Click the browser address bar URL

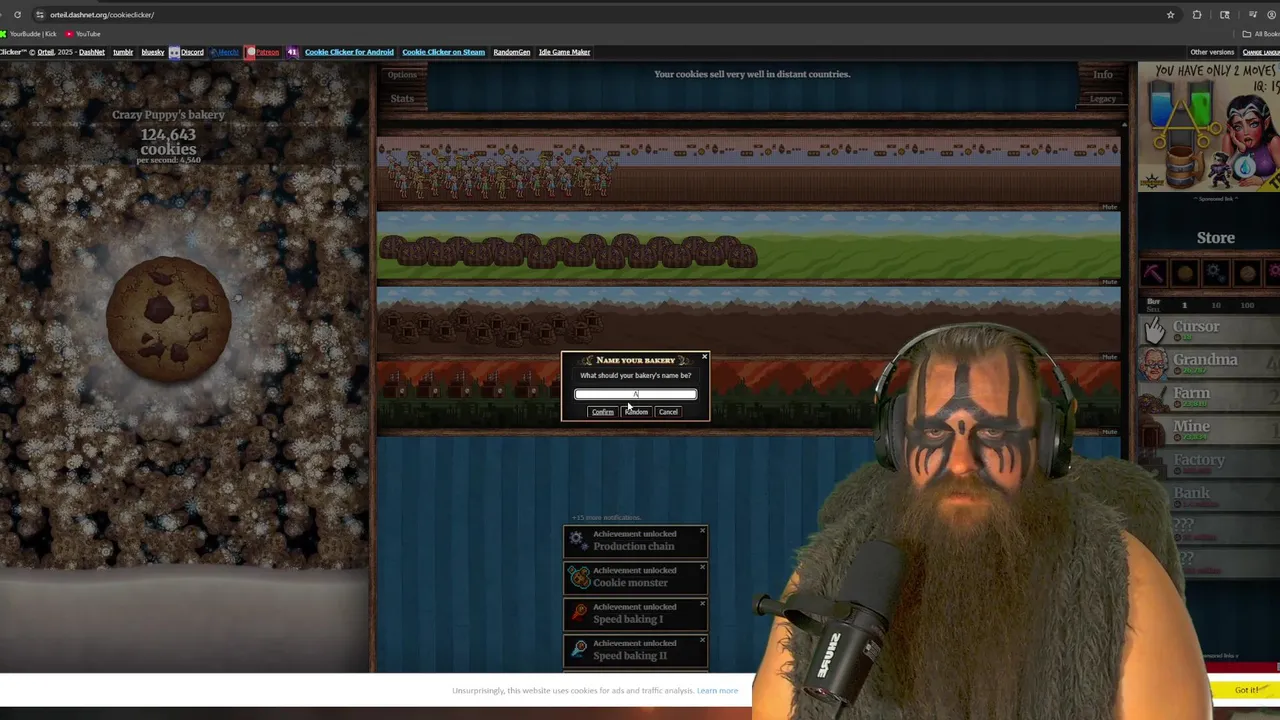[102, 15]
